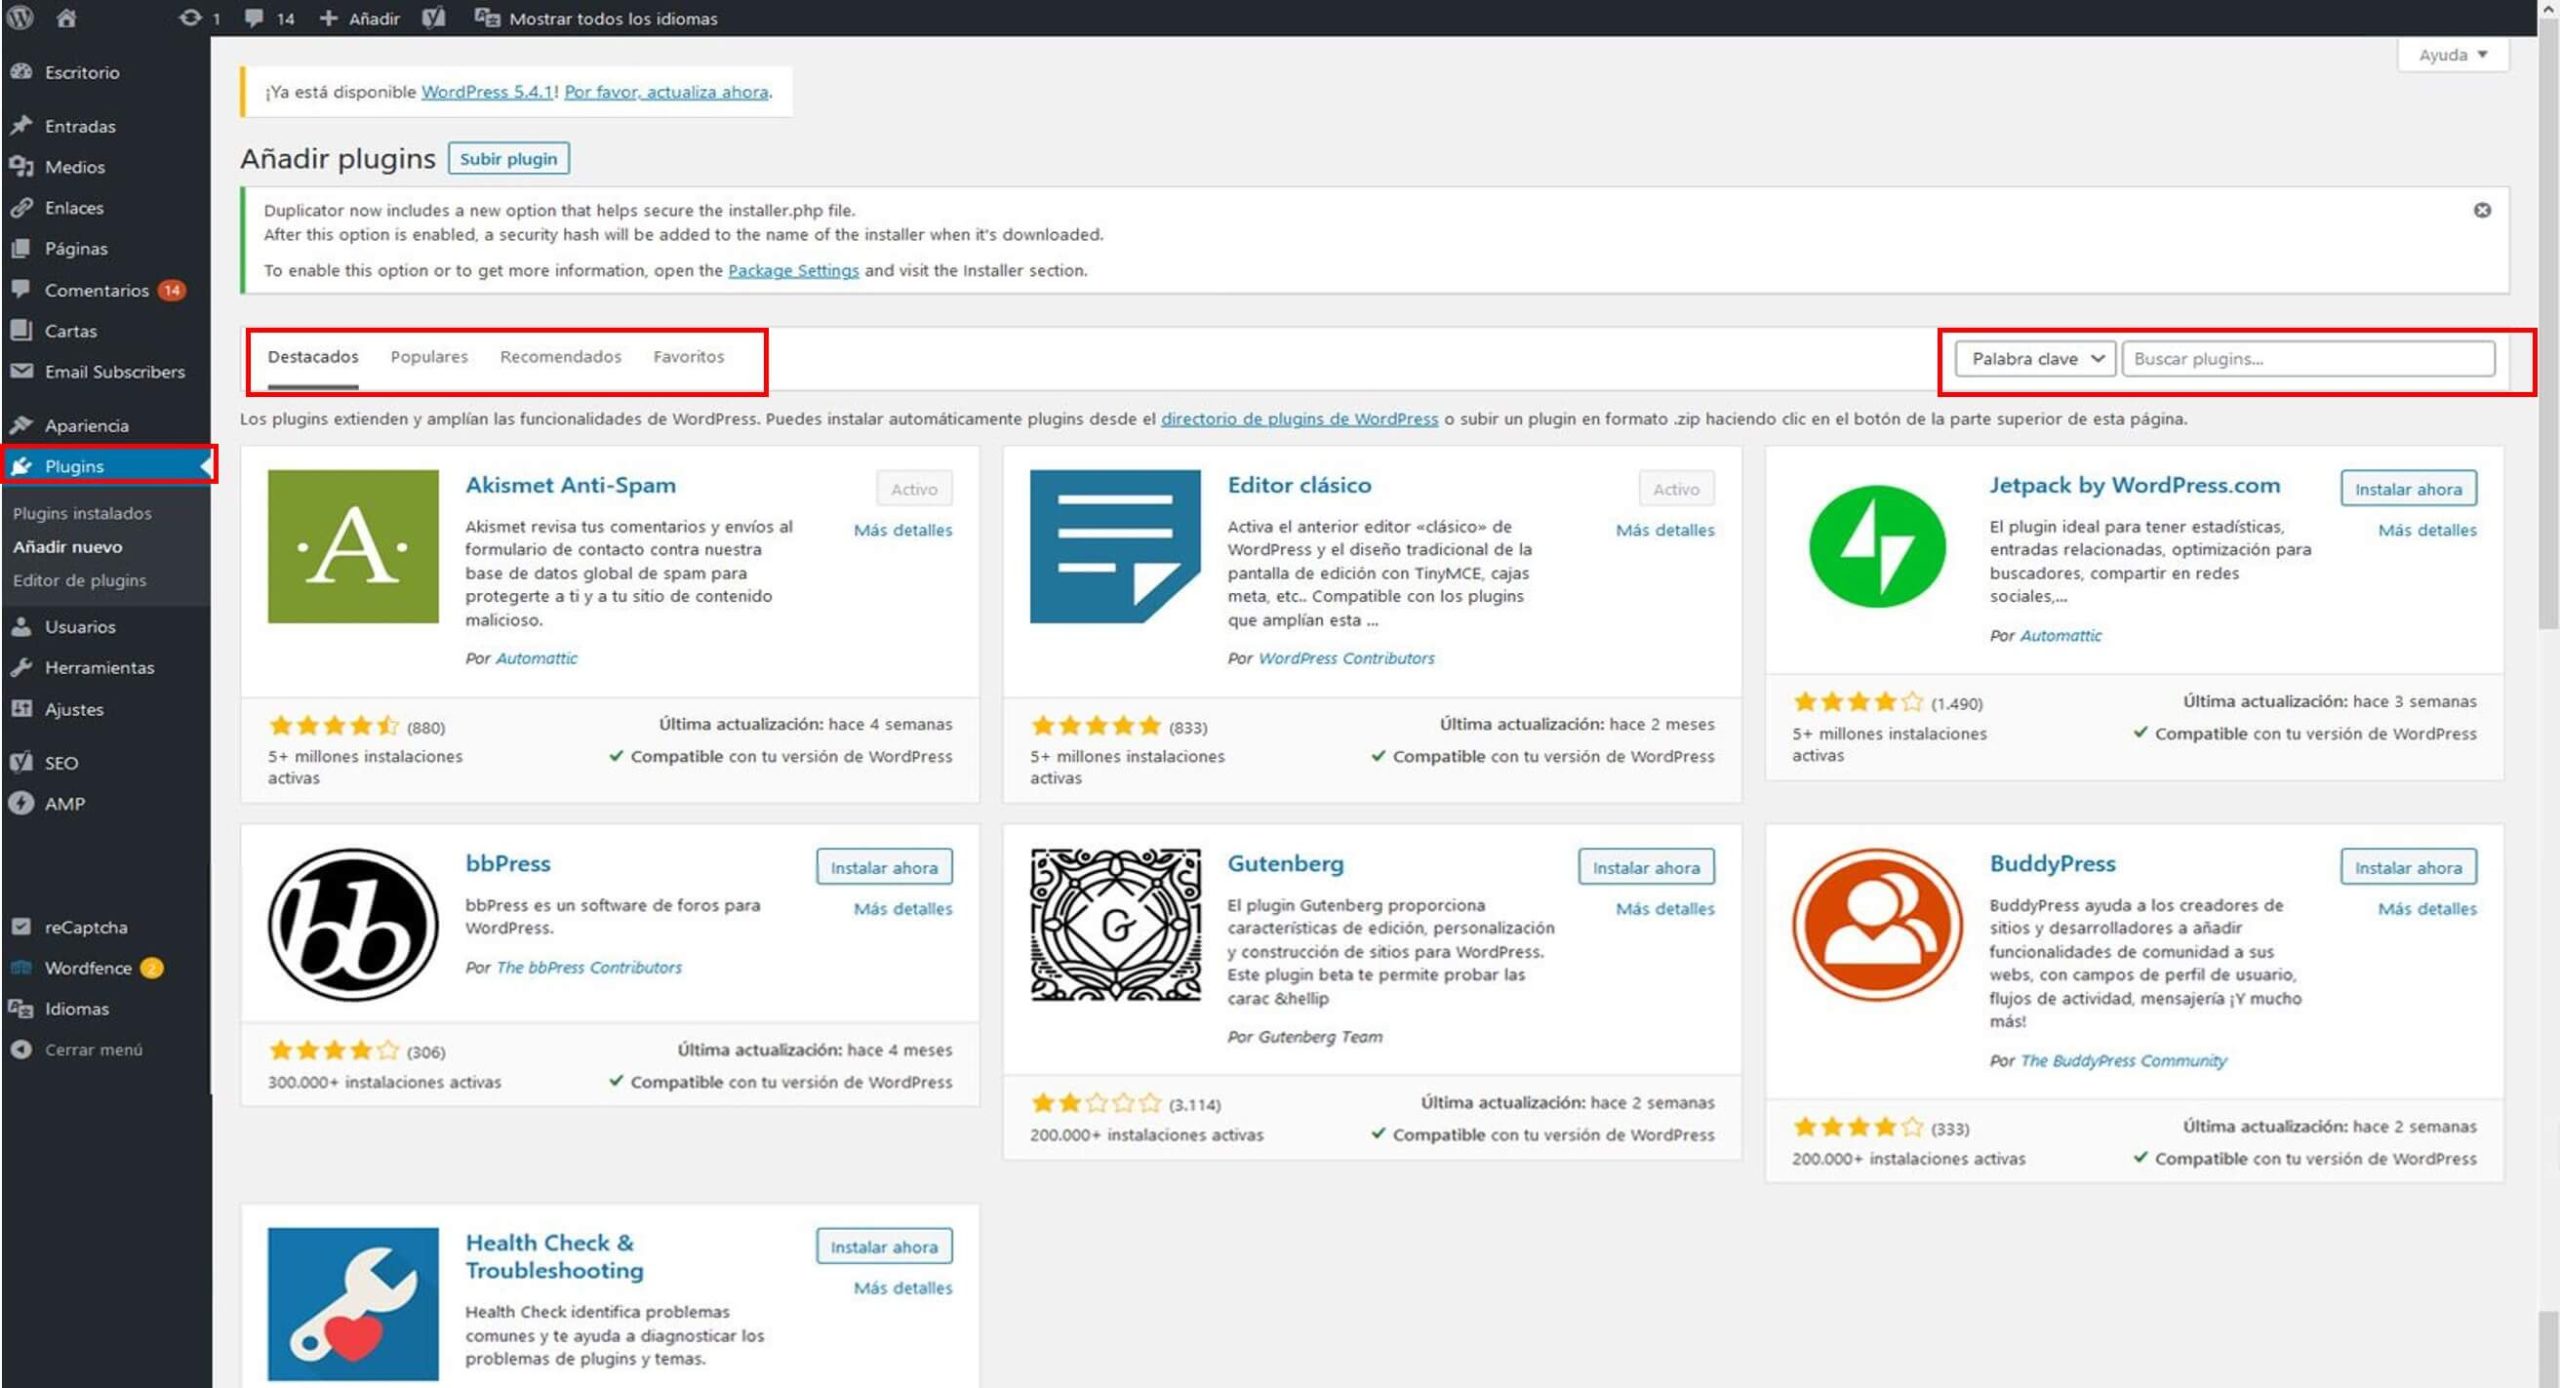Switch to the Populares tab

point(429,356)
